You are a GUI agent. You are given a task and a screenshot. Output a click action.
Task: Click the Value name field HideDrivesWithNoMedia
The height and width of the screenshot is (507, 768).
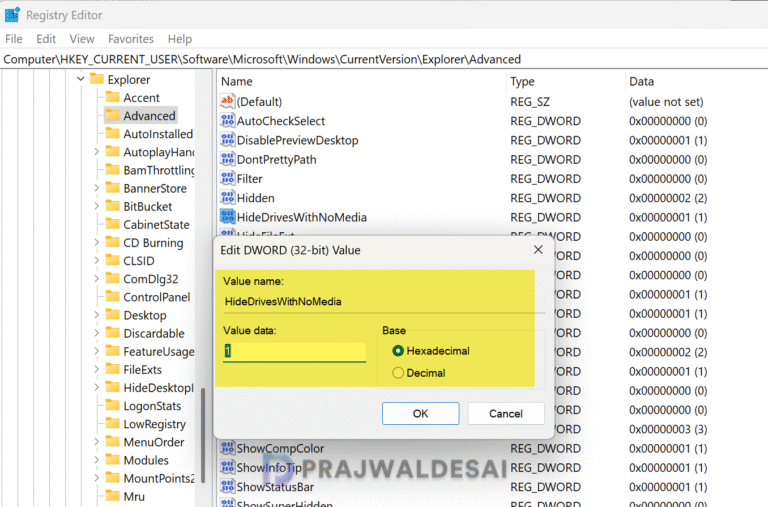pos(384,301)
